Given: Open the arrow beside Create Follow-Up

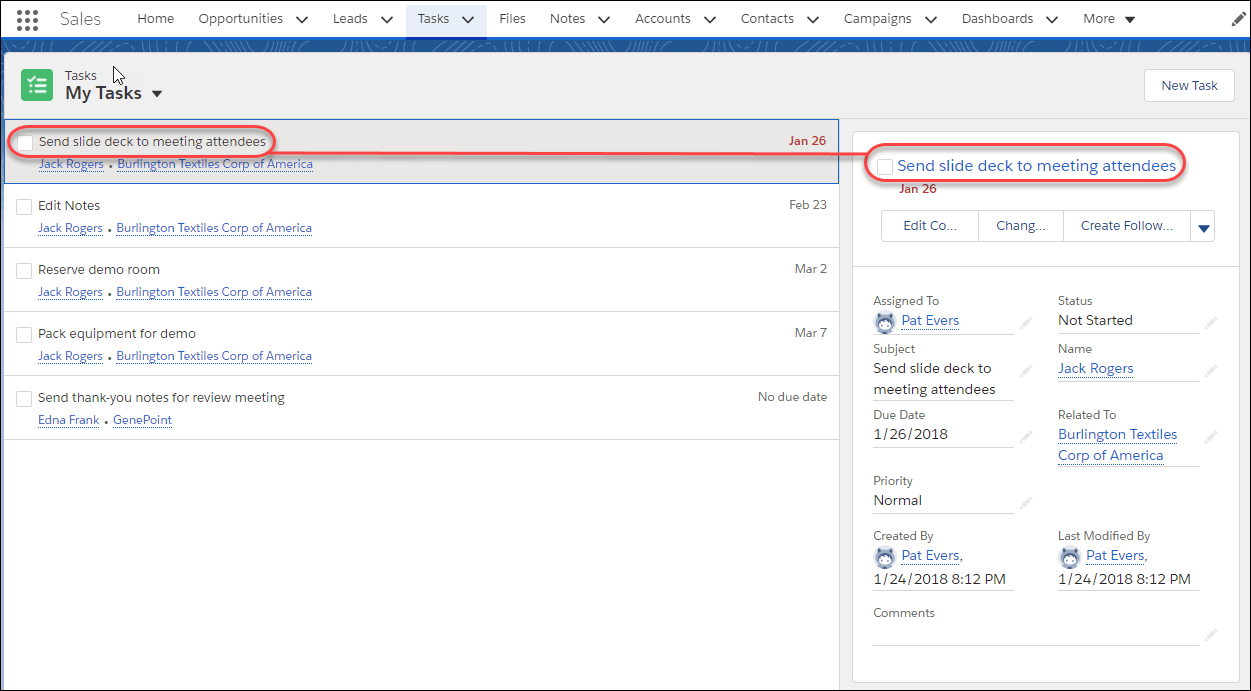Looking at the screenshot, I should pyautogui.click(x=1203, y=225).
